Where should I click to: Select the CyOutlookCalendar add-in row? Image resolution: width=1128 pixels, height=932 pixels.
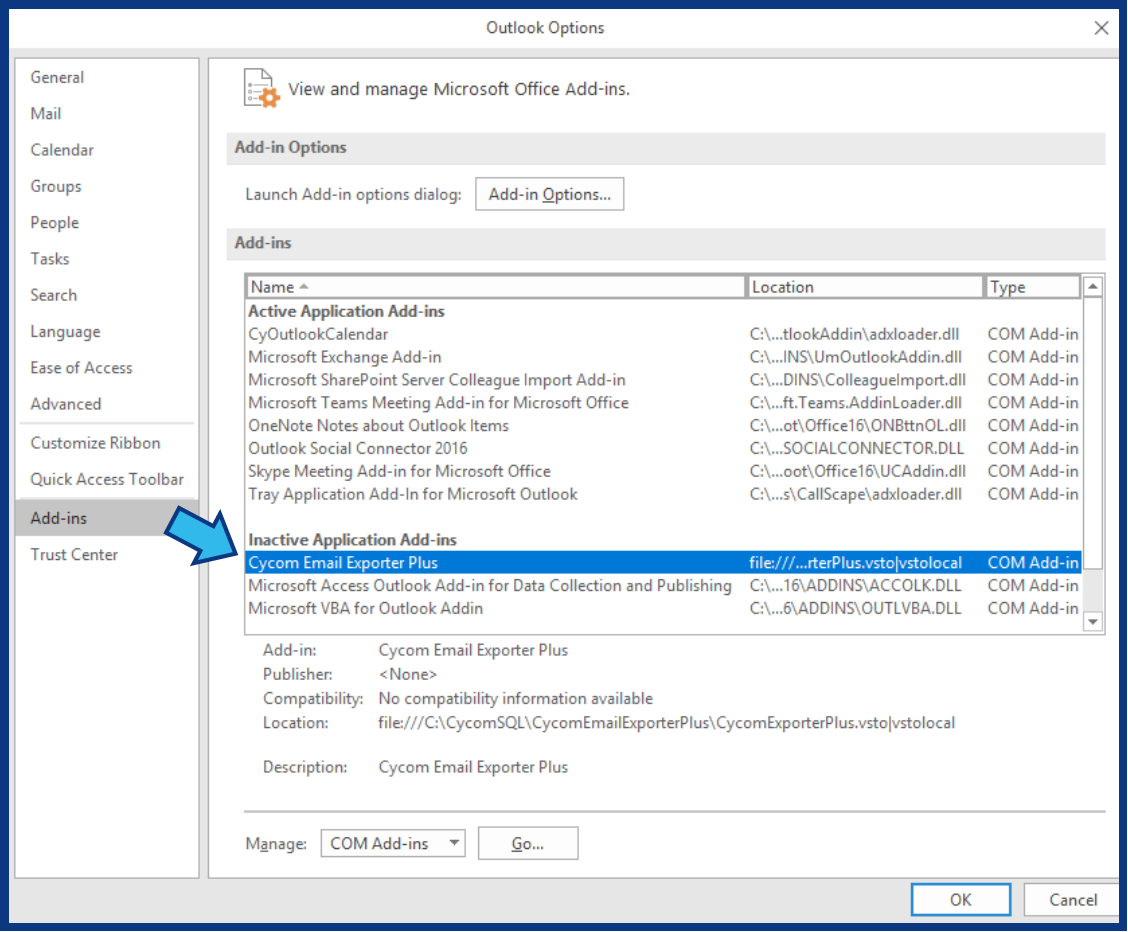click(663, 334)
